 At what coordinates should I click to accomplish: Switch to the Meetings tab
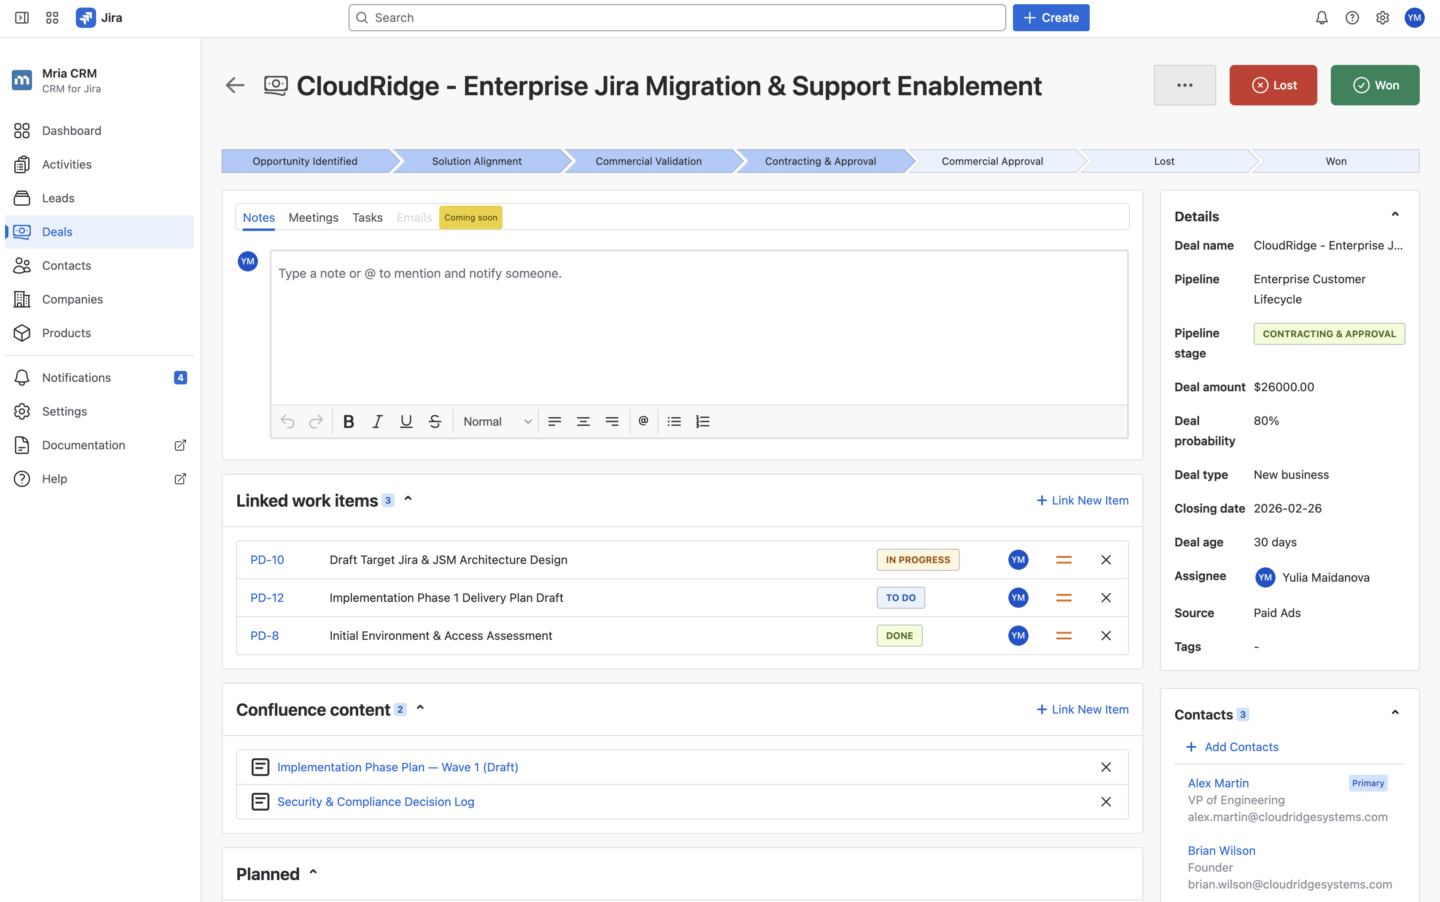313,217
